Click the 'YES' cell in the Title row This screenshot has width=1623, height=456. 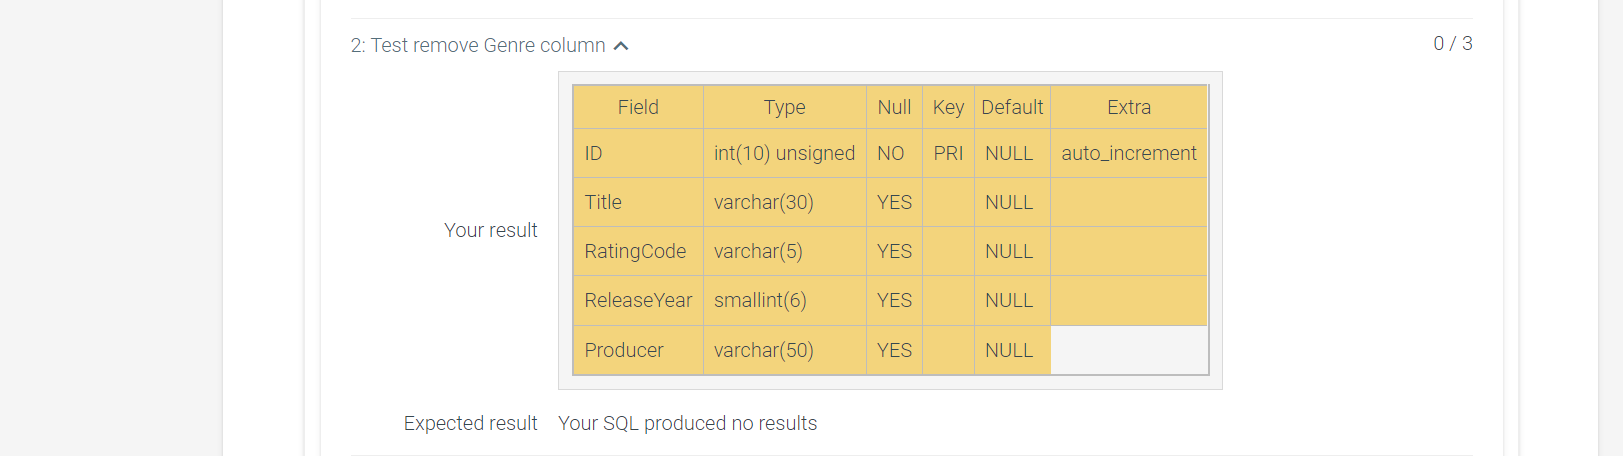pos(894,202)
